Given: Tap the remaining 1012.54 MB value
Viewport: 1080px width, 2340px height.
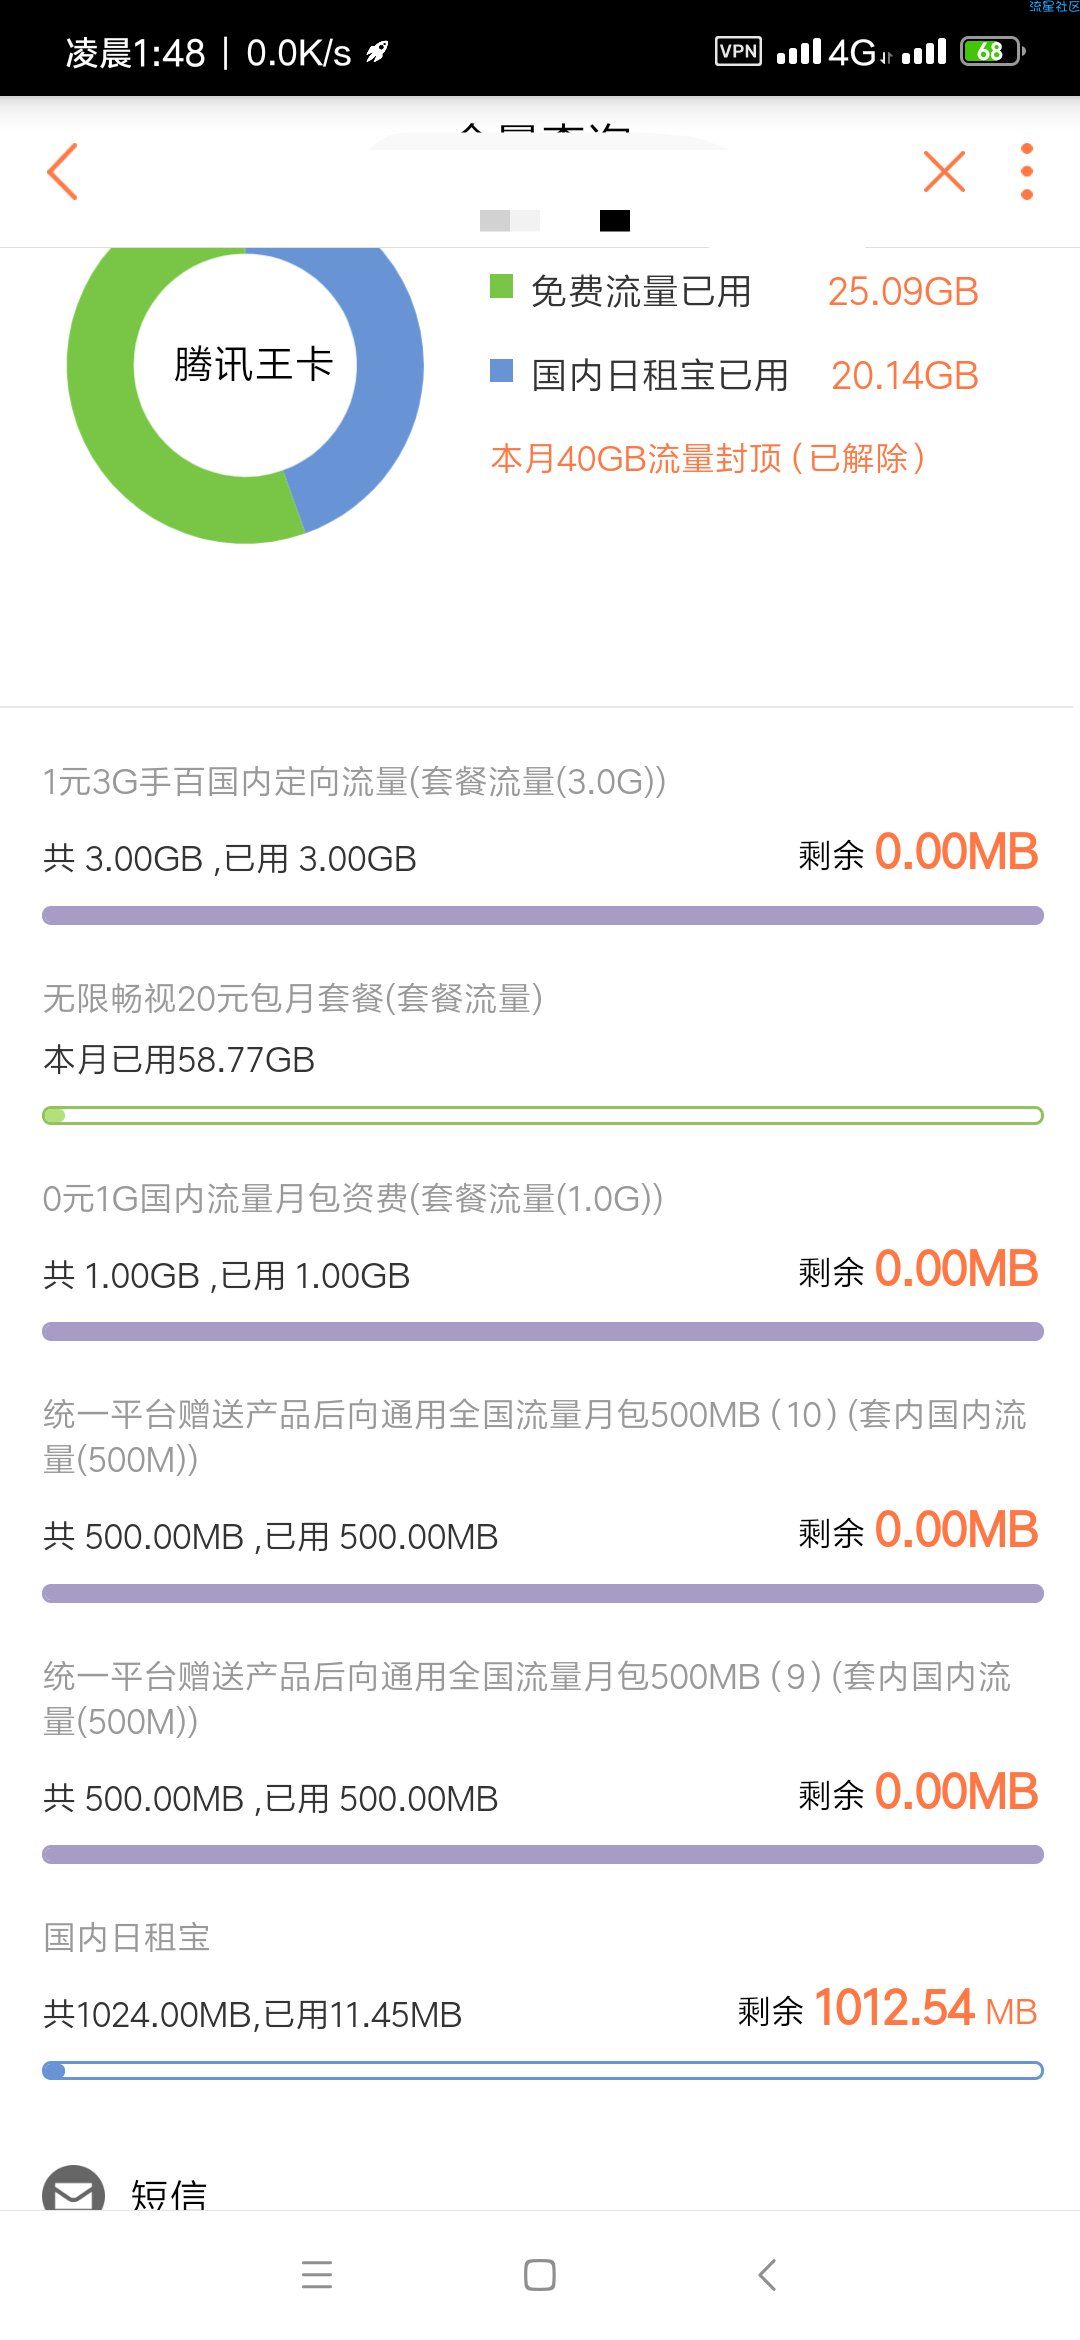Looking at the screenshot, I should tap(926, 2008).
